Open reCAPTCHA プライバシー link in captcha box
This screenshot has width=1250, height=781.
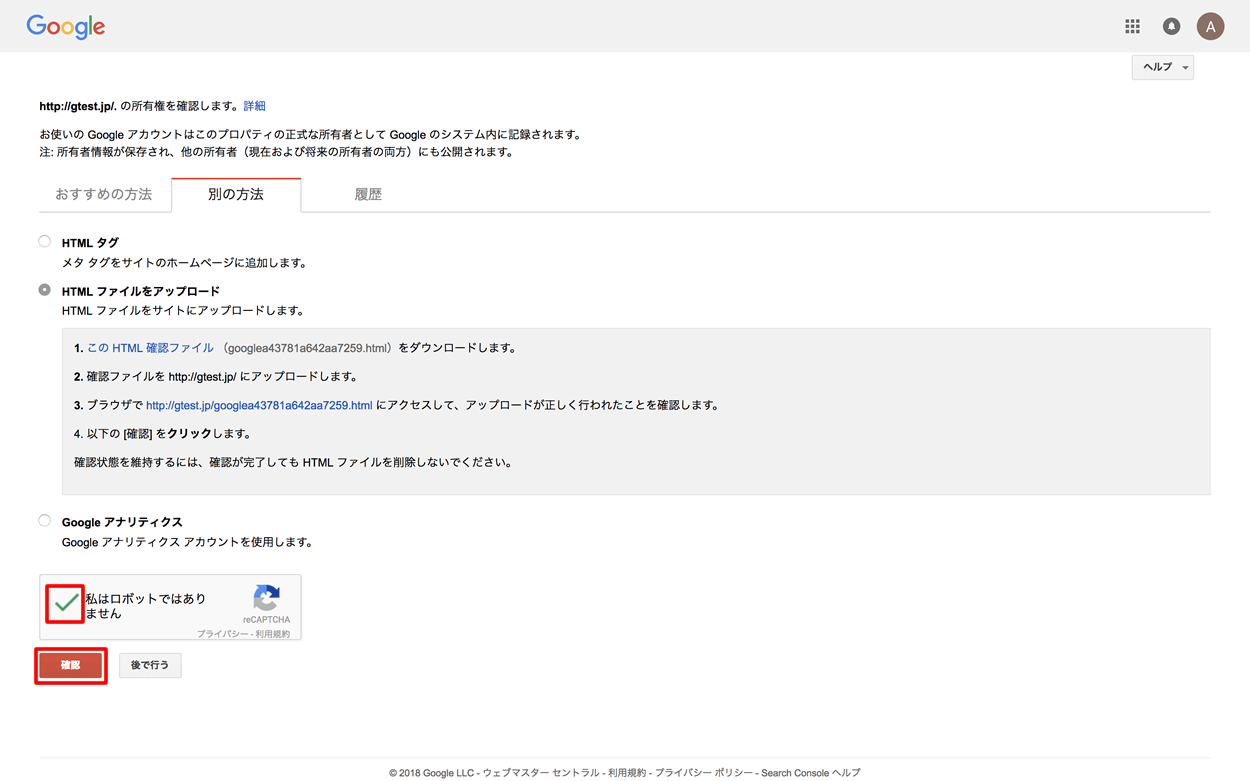222,634
